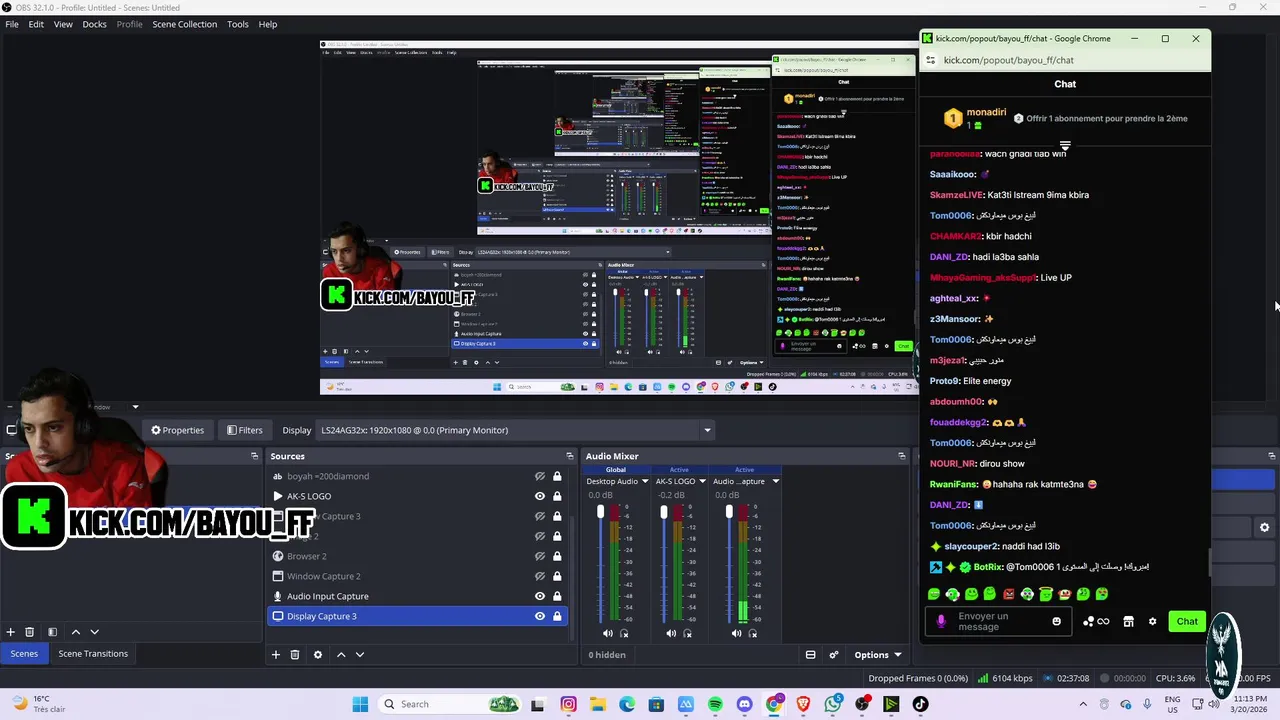Switch audio mixer layout icon
This screenshot has height=720, width=1280.
point(811,655)
